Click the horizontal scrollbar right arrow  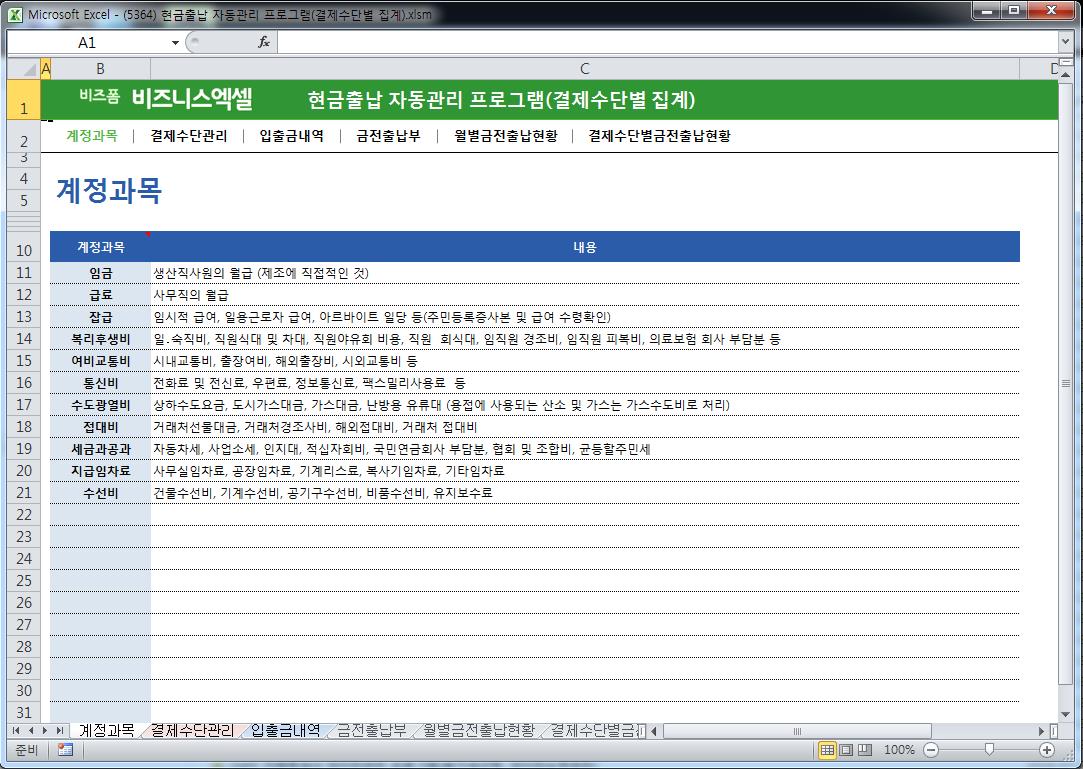click(x=1041, y=730)
